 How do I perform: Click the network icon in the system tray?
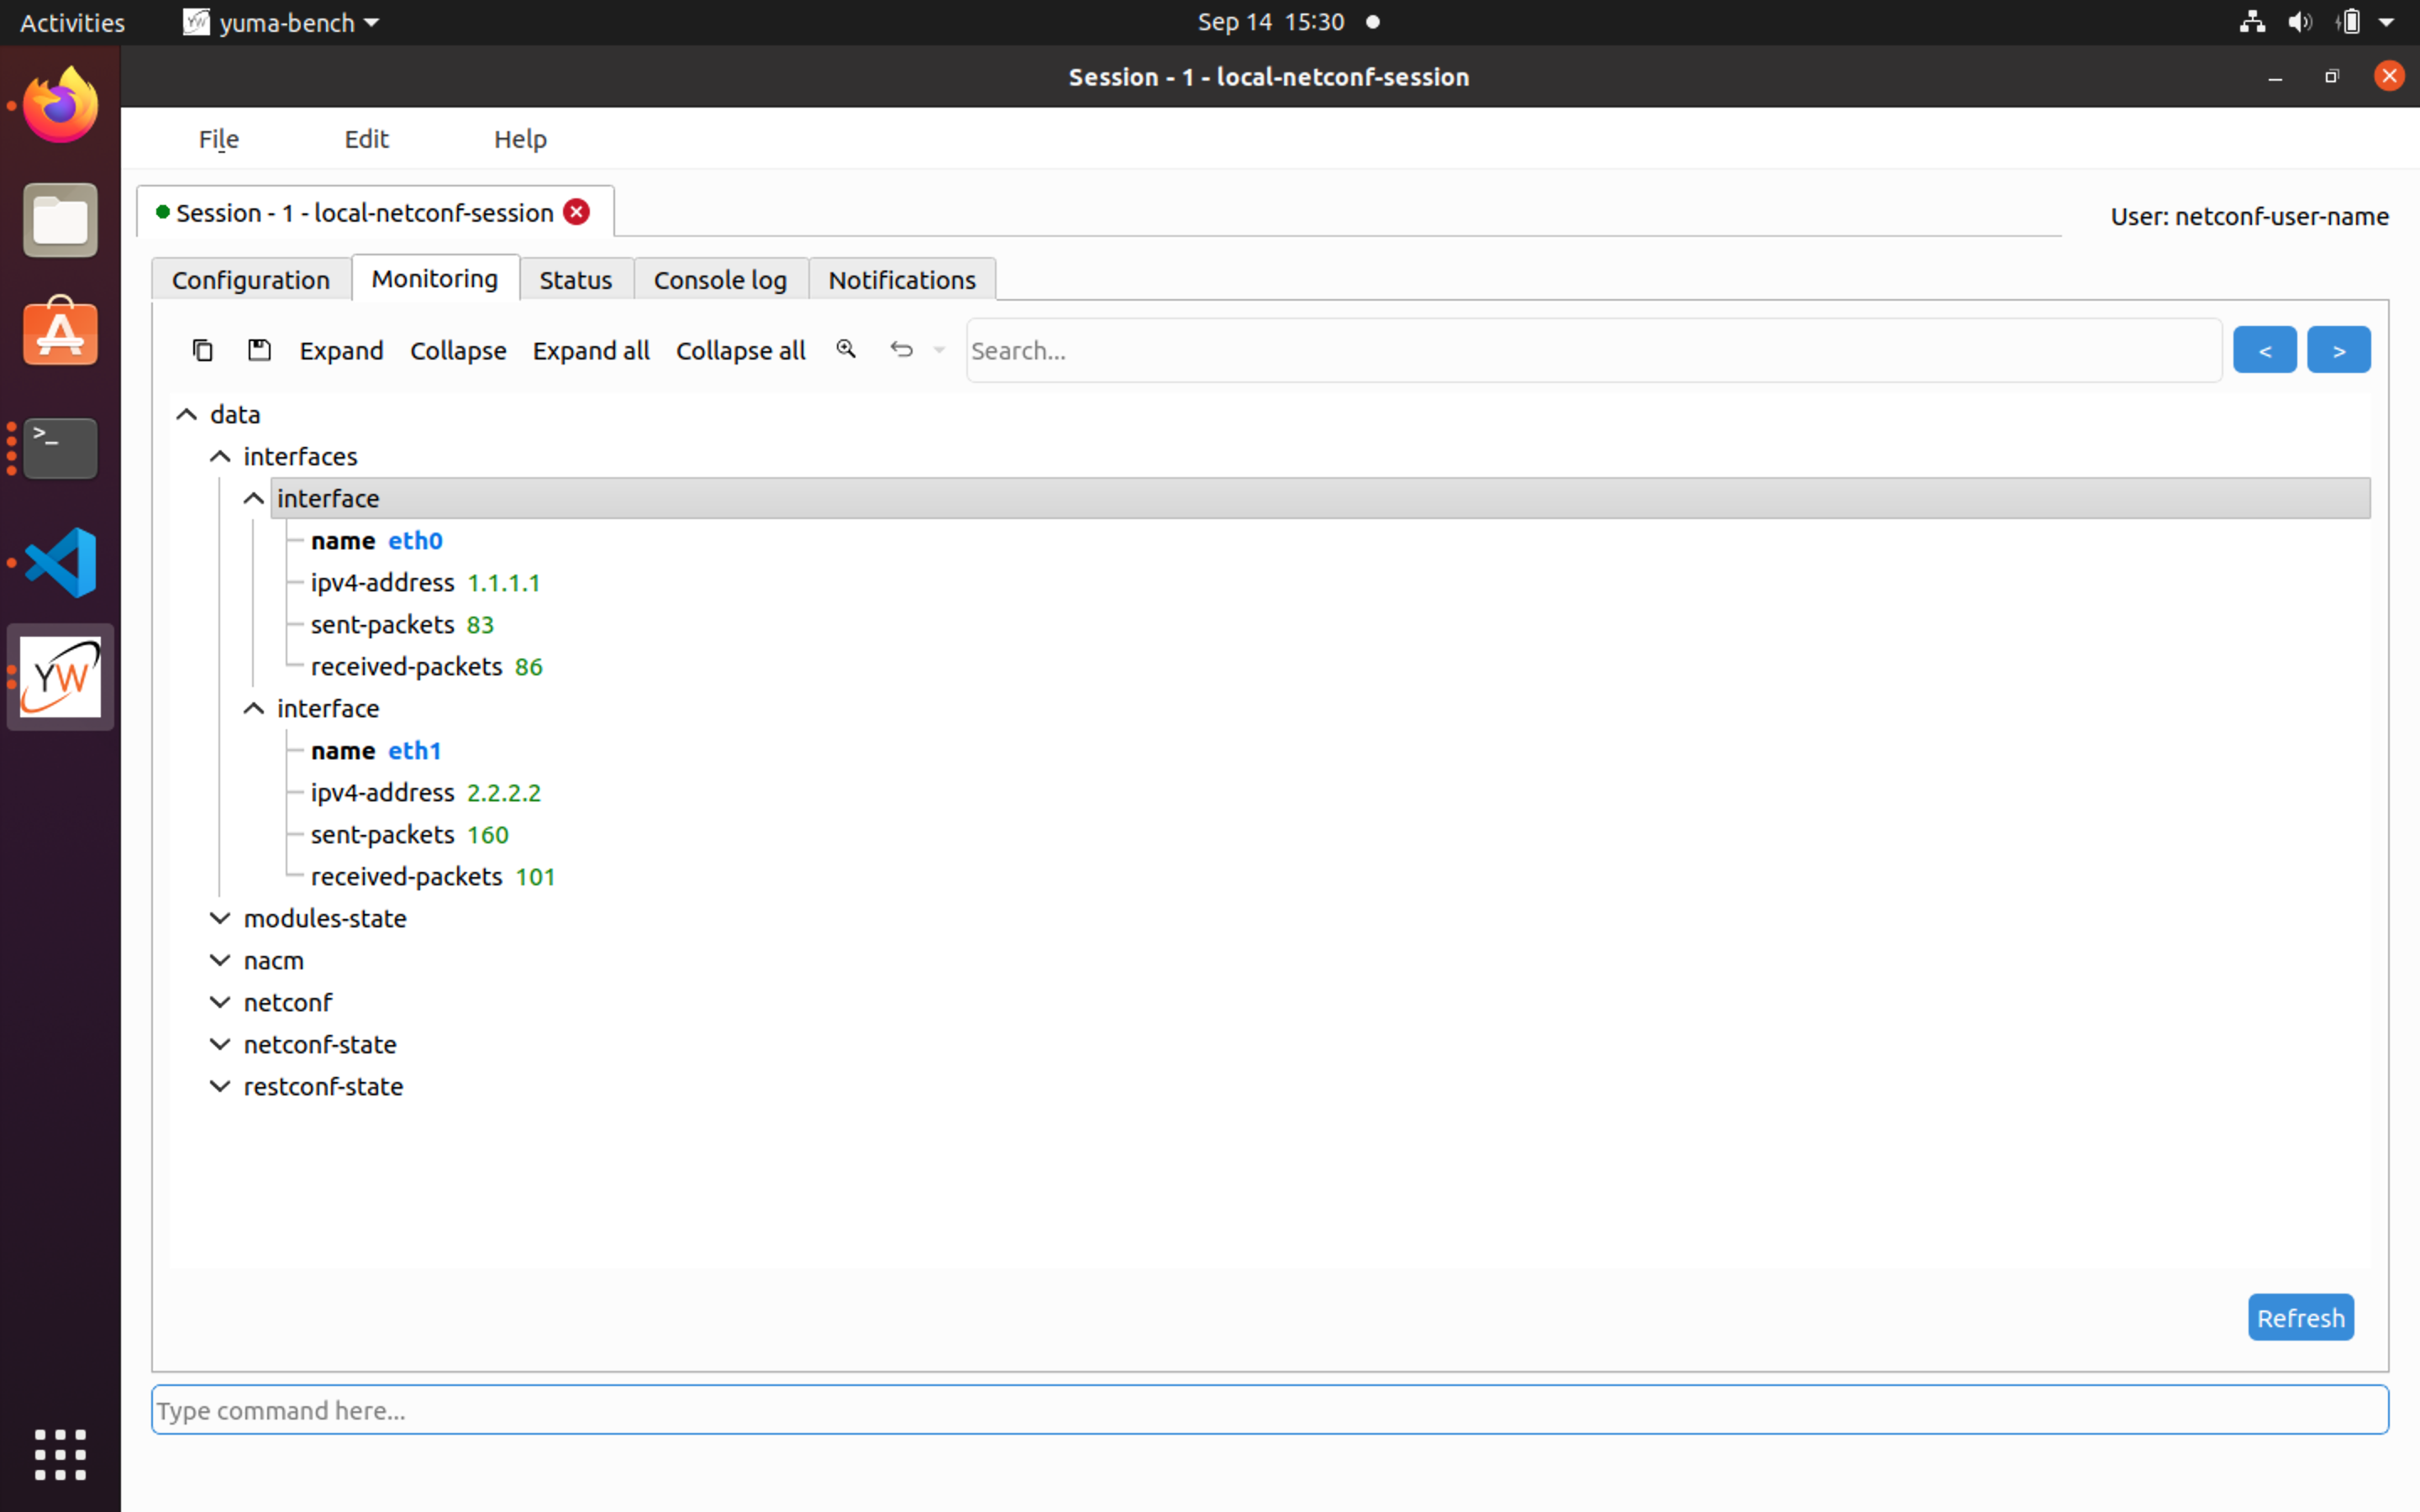pyautogui.click(x=2252, y=21)
